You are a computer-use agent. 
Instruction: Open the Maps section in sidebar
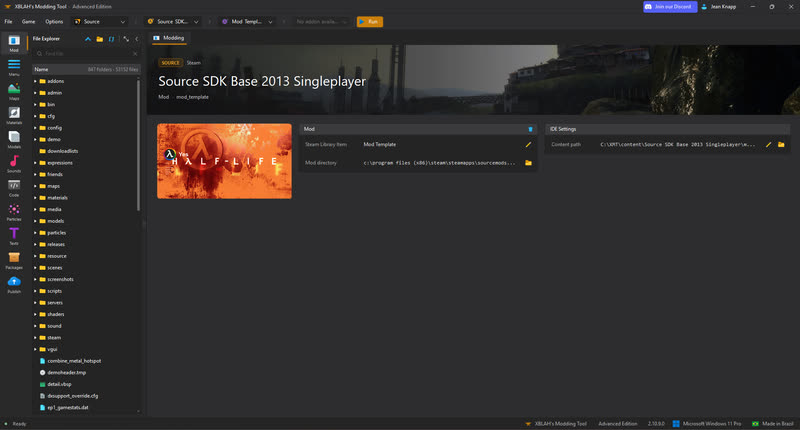click(14, 91)
